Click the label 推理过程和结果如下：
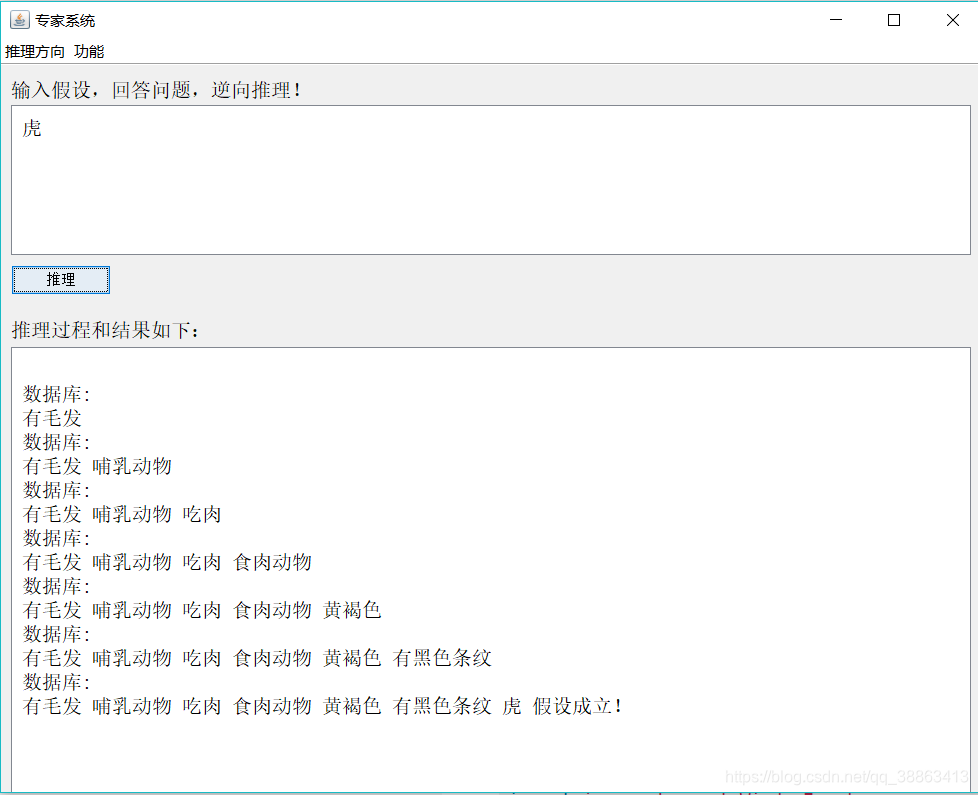The image size is (978, 795). (x=105, y=330)
